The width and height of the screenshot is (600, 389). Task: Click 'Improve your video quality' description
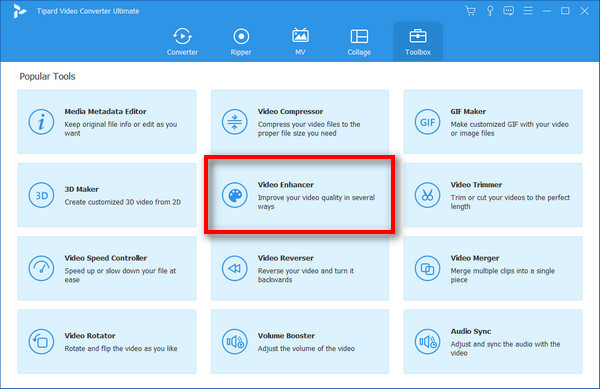[316, 202]
